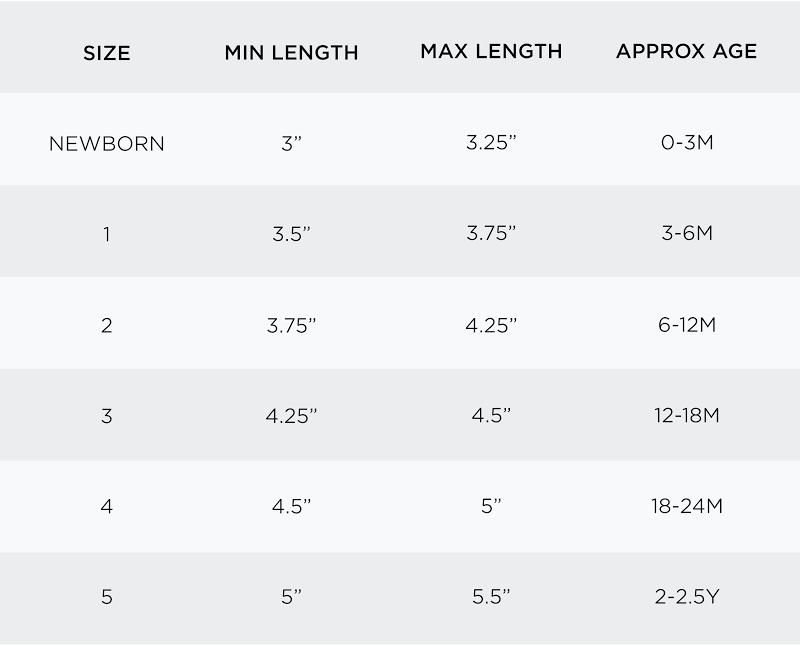Image resolution: width=800 pixels, height=646 pixels.
Task: Click the APPROX AGE column header
Action: click(687, 51)
